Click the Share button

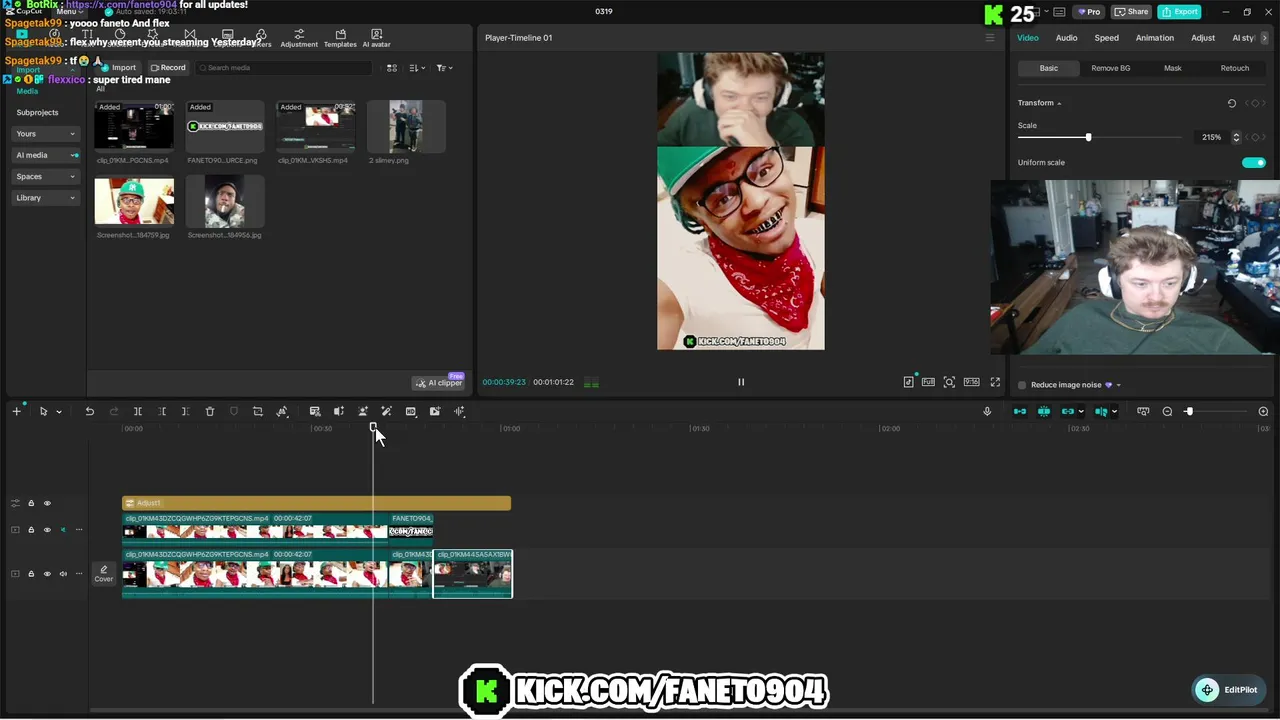pyautogui.click(x=1132, y=12)
